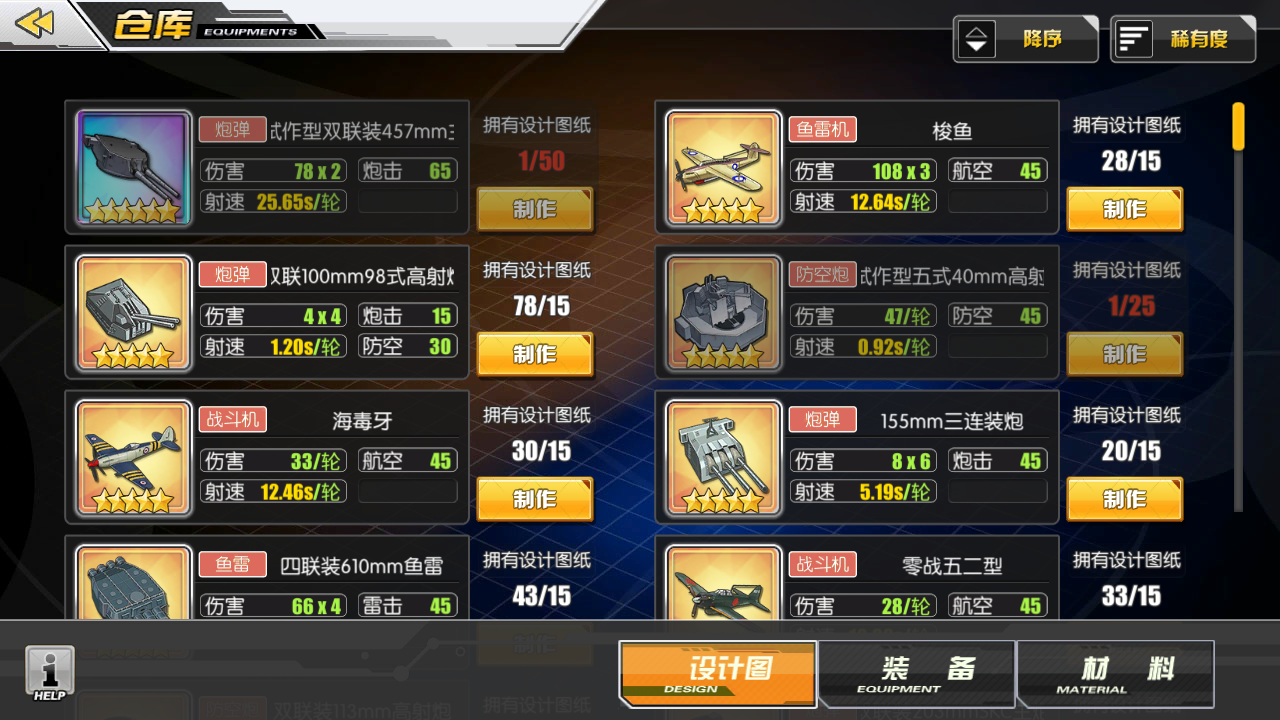Image resolution: width=1280 pixels, height=720 pixels.
Task: Select the 457mm twin turret equipment icon
Action: click(133, 168)
